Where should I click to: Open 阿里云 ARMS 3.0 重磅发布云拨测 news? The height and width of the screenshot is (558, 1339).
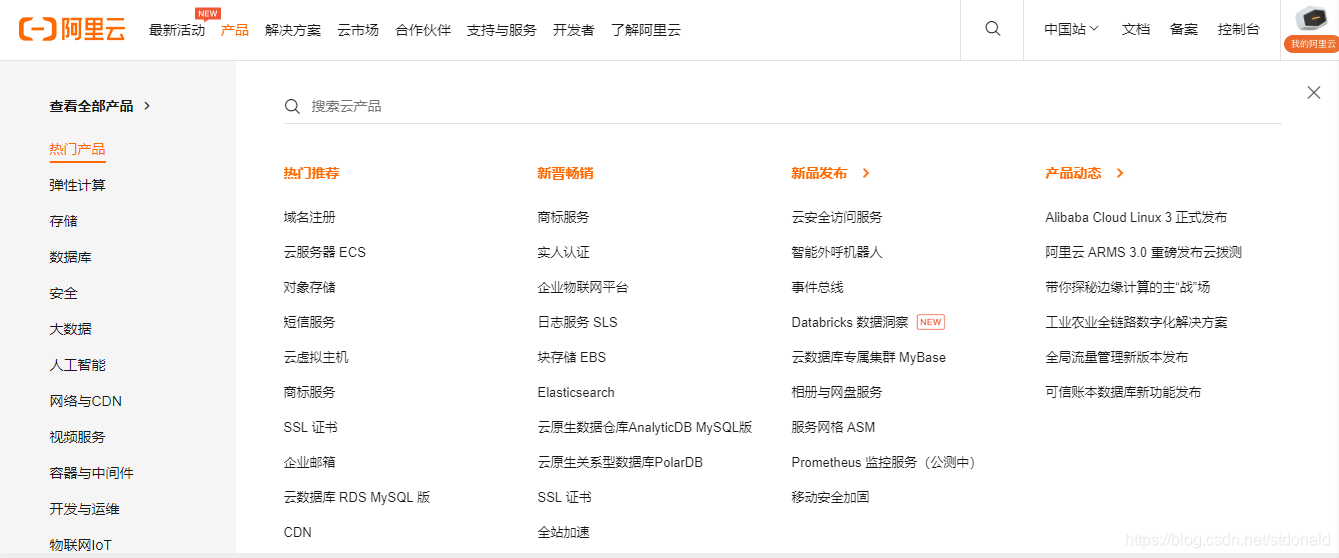[1144, 252]
